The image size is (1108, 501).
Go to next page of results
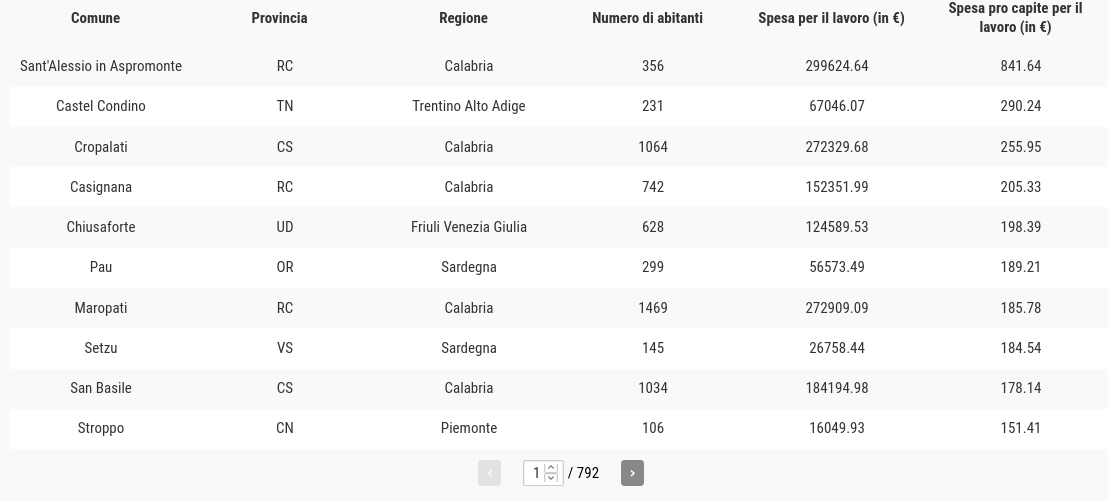[632, 473]
